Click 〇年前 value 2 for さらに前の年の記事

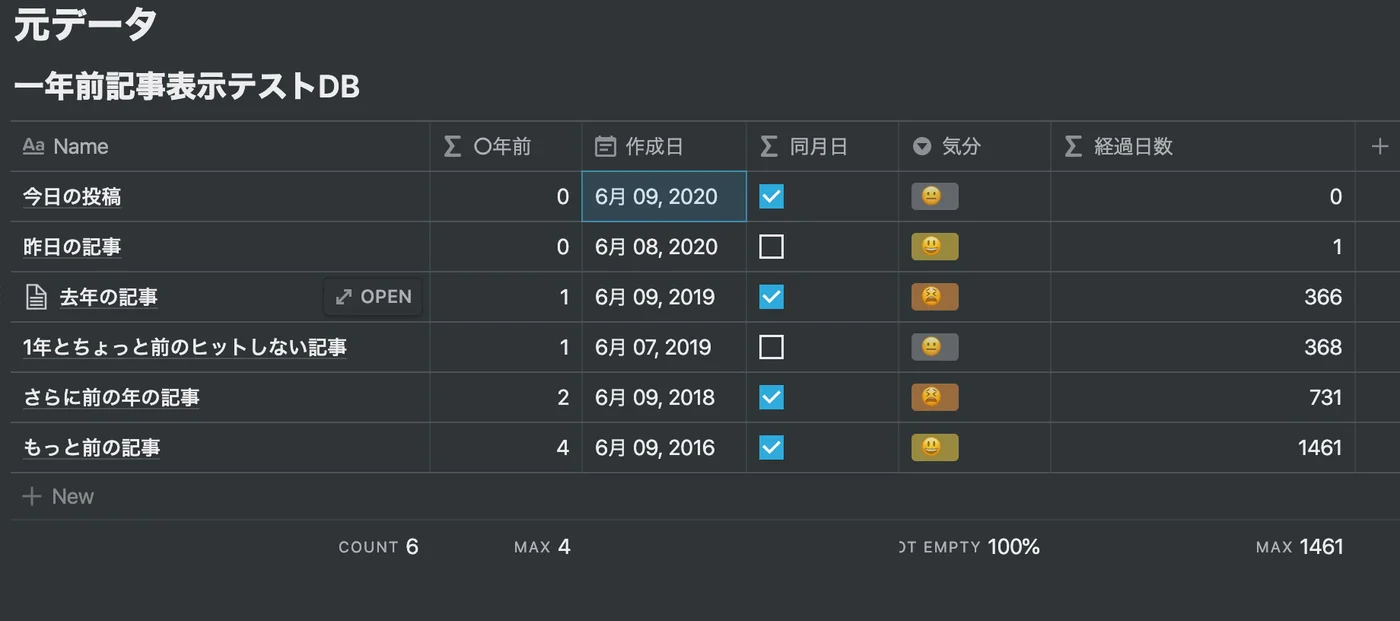point(563,397)
